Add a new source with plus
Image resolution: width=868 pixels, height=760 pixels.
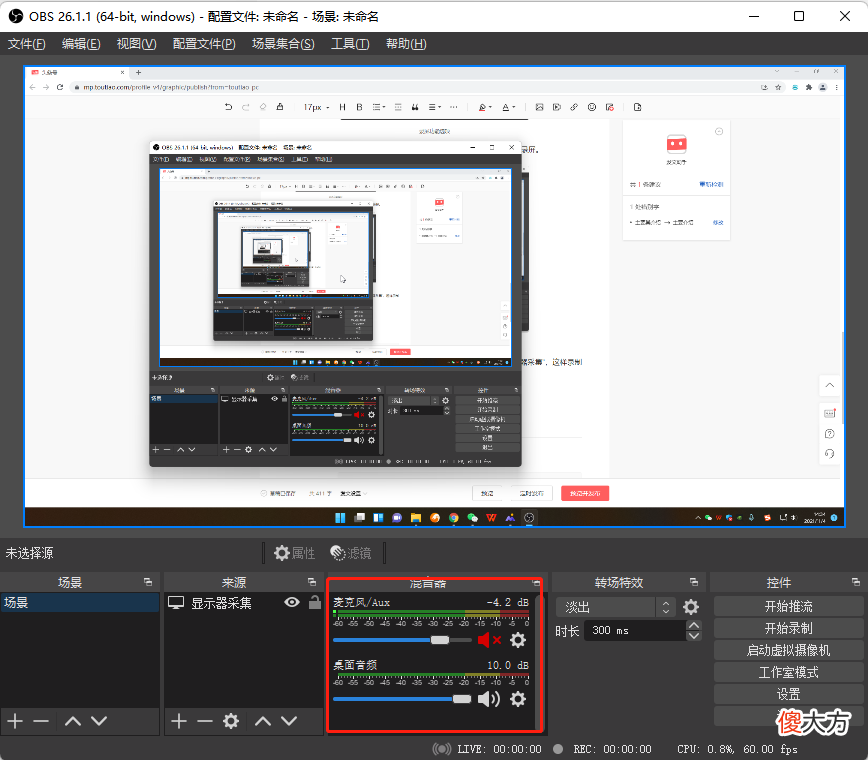pyautogui.click(x=178, y=721)
